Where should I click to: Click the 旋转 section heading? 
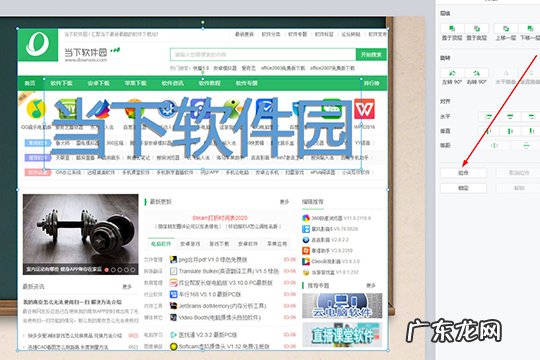(445, 58)
